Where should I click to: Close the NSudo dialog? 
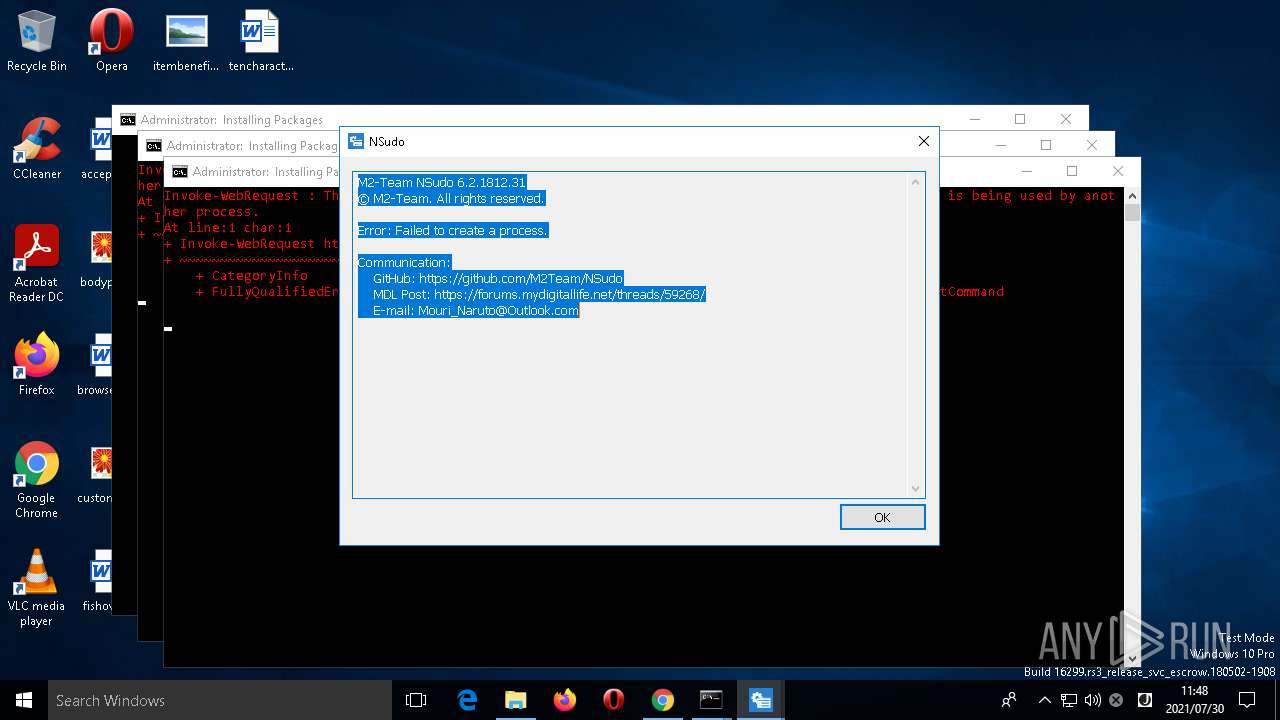click(x=924, y=141)
